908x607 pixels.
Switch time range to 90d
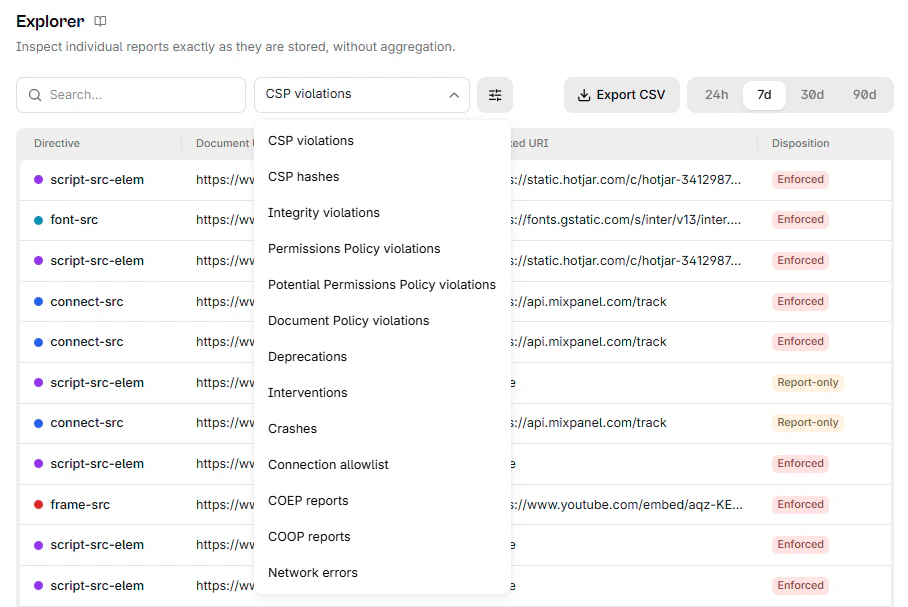coord(864,95)
